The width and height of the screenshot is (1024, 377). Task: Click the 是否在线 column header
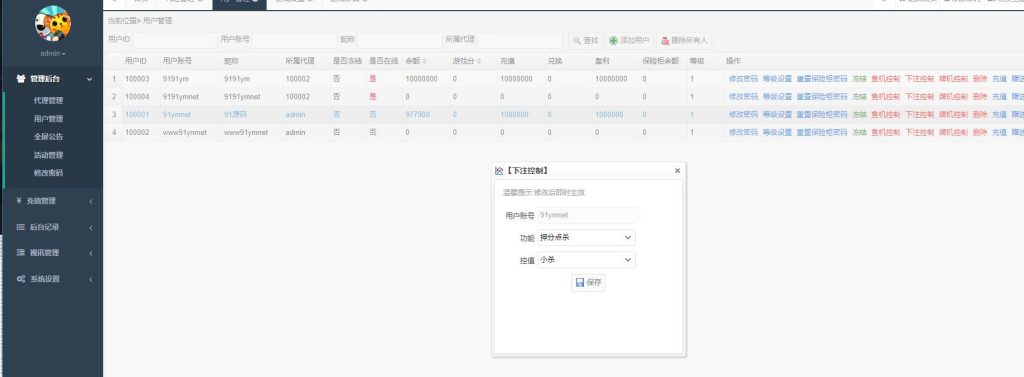(x=383, y=61)
